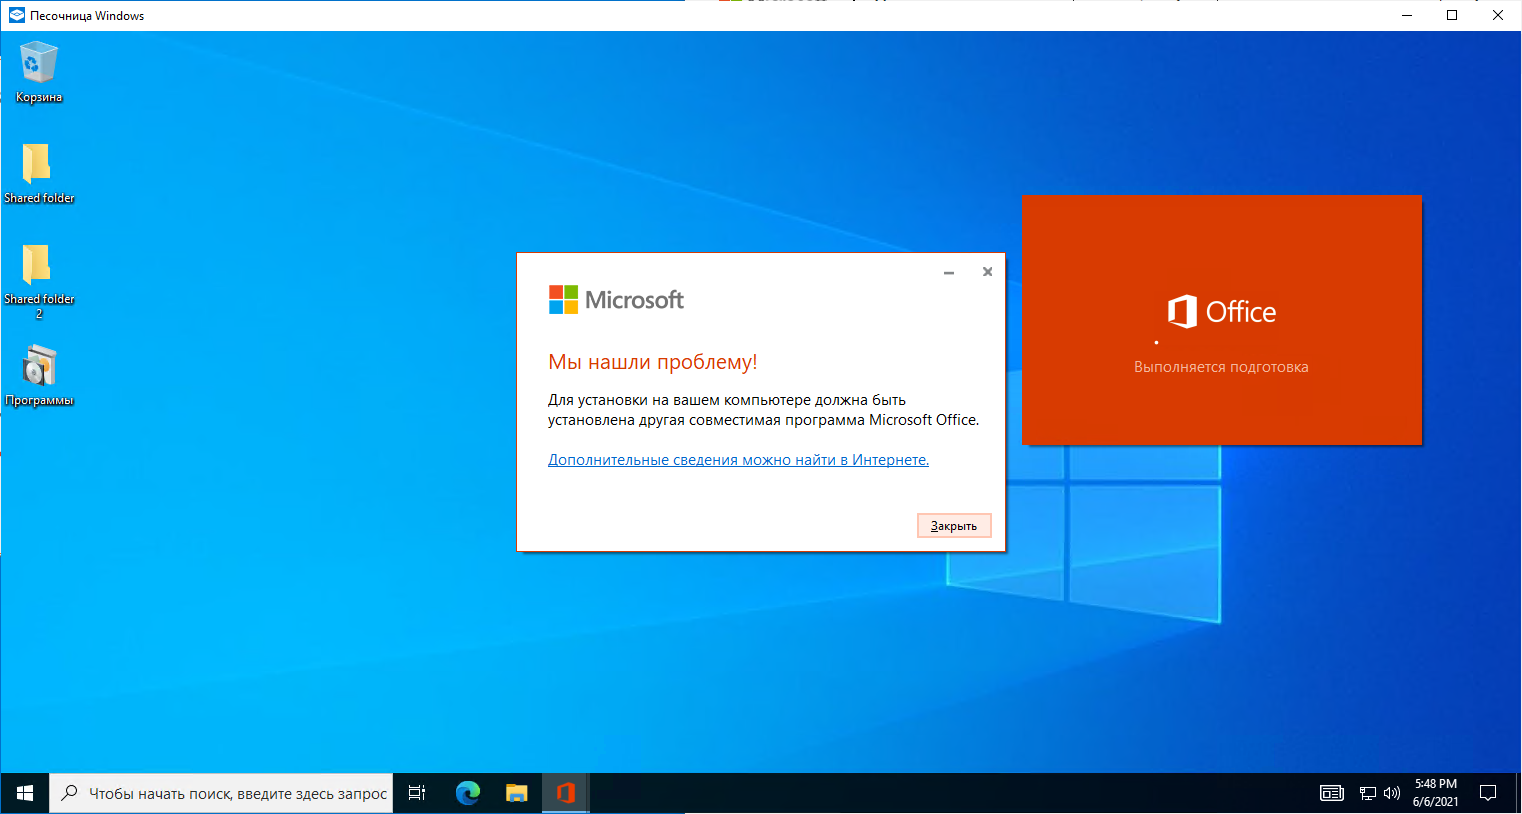The width and height of the screenshot is (1522, 814).
Task: Open Task View on the taskbar
Action: coord(417,793)
